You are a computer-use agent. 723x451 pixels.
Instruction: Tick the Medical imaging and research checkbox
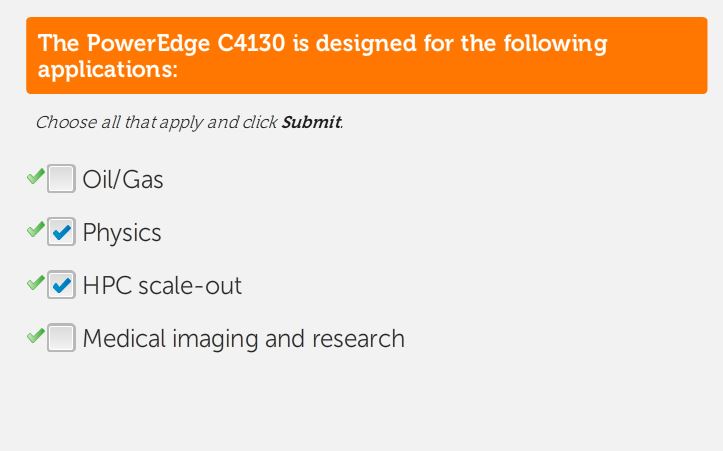(x=61, y=339)
